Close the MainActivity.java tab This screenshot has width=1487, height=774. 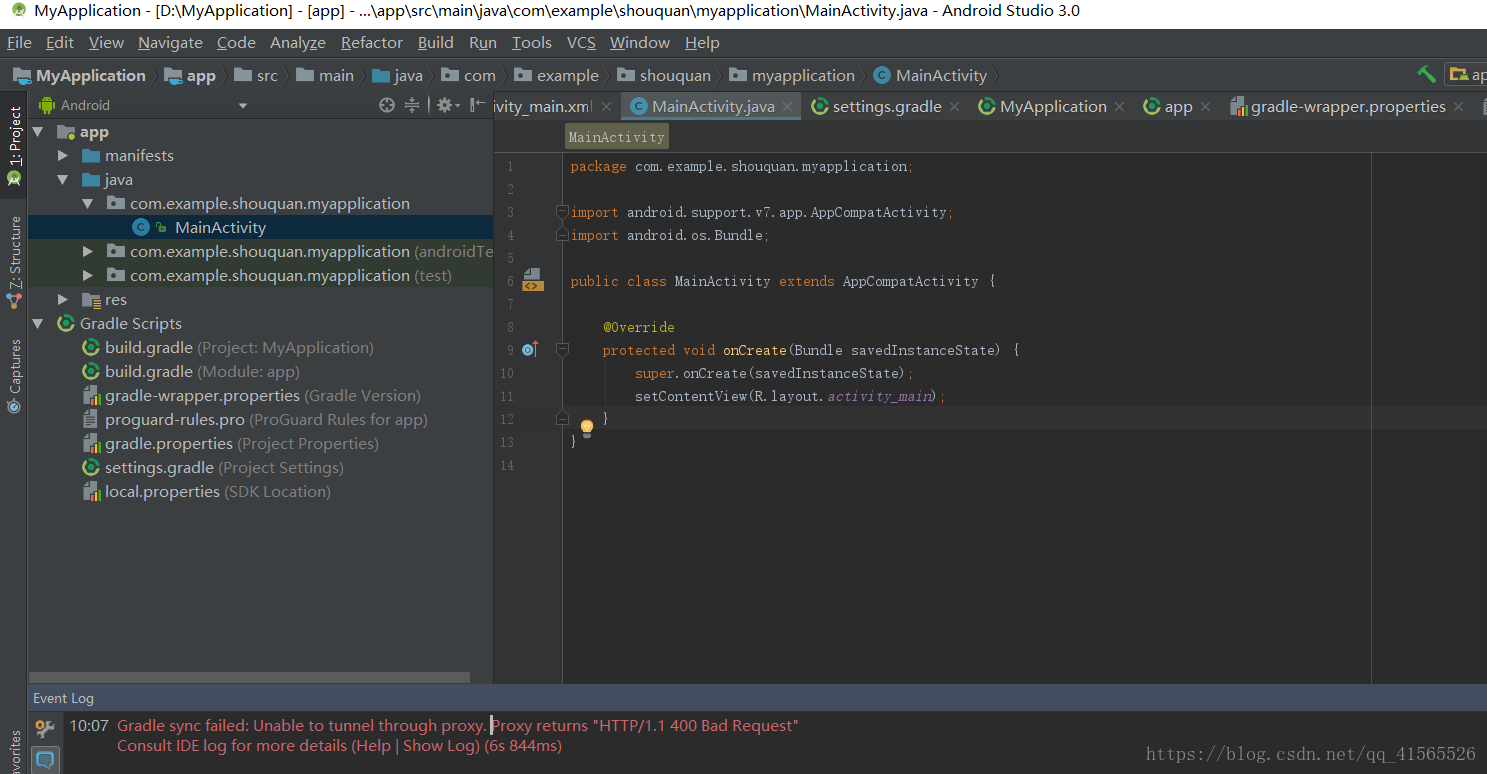788,107
